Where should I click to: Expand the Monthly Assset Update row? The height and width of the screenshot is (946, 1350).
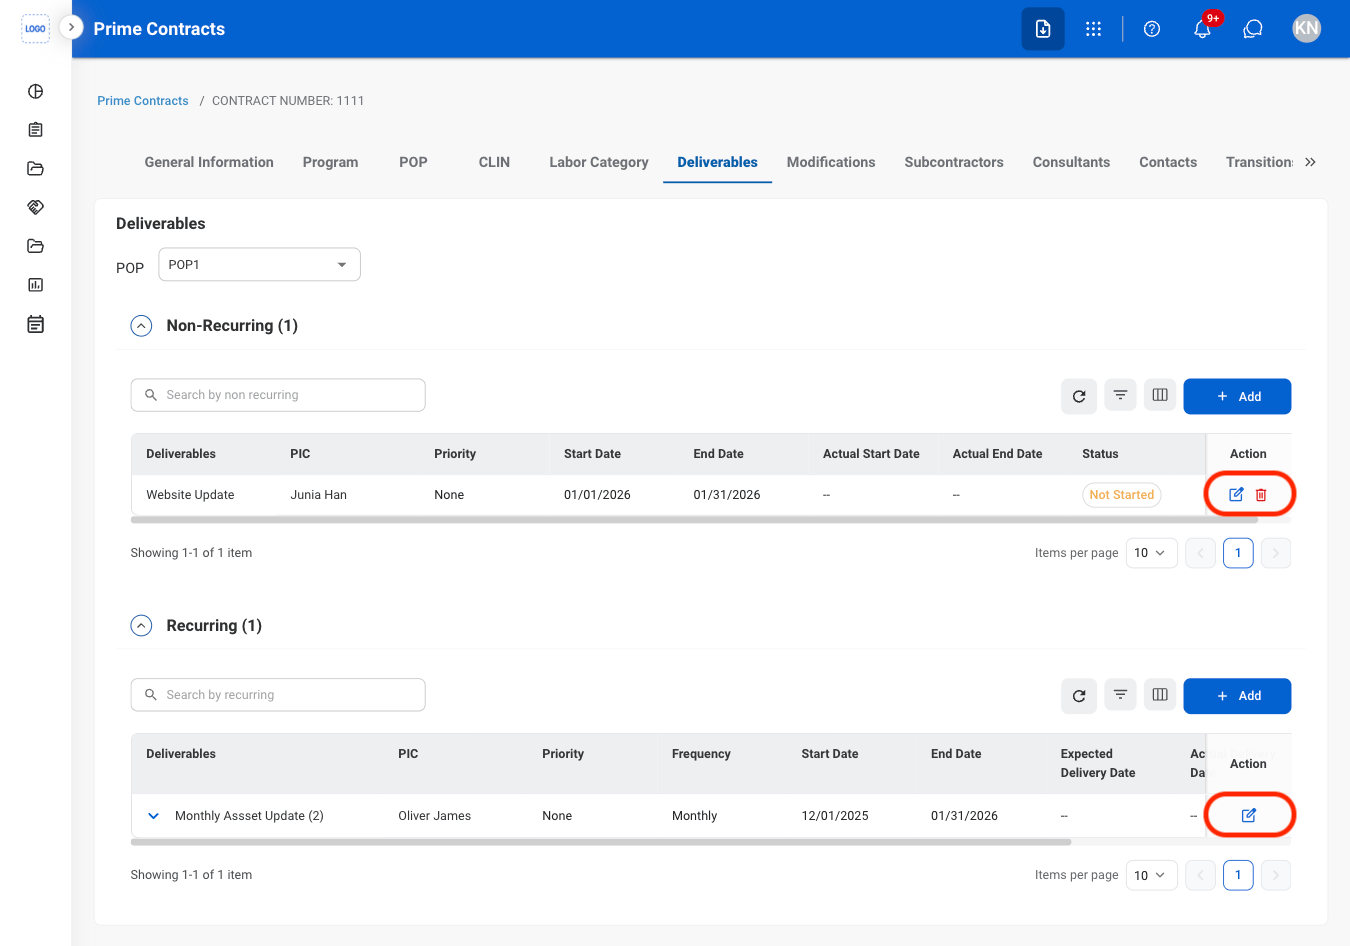pyautogui.click(x=154, y=816)
